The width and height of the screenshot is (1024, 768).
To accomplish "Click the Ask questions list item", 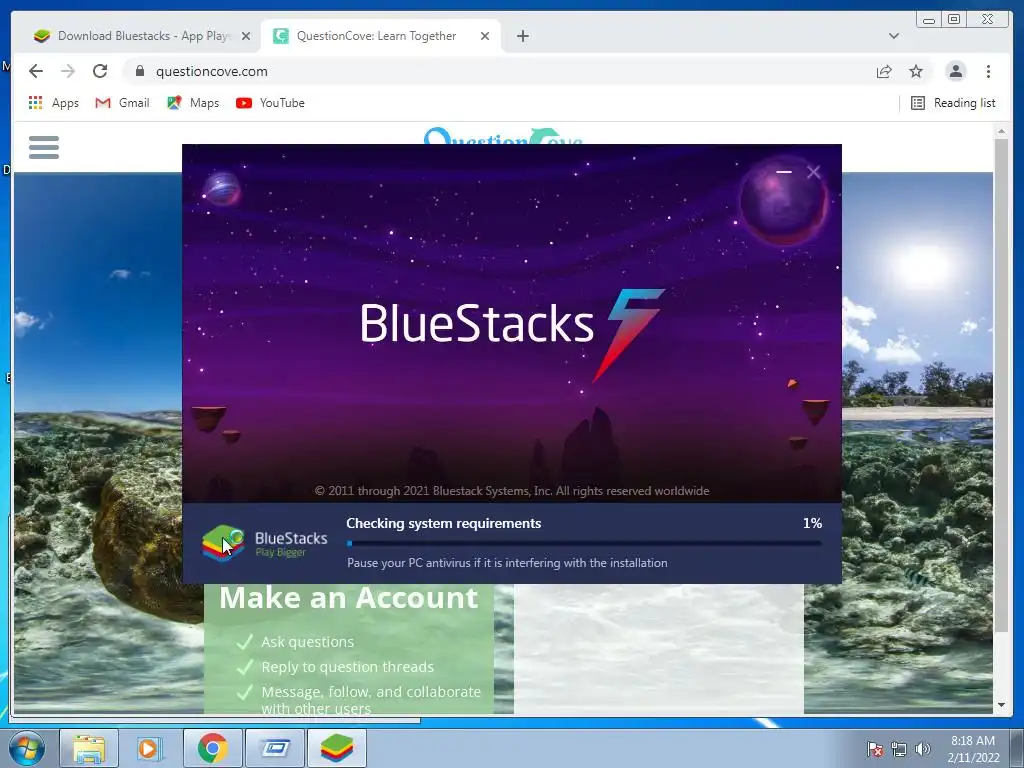I will tap(307, 642).
